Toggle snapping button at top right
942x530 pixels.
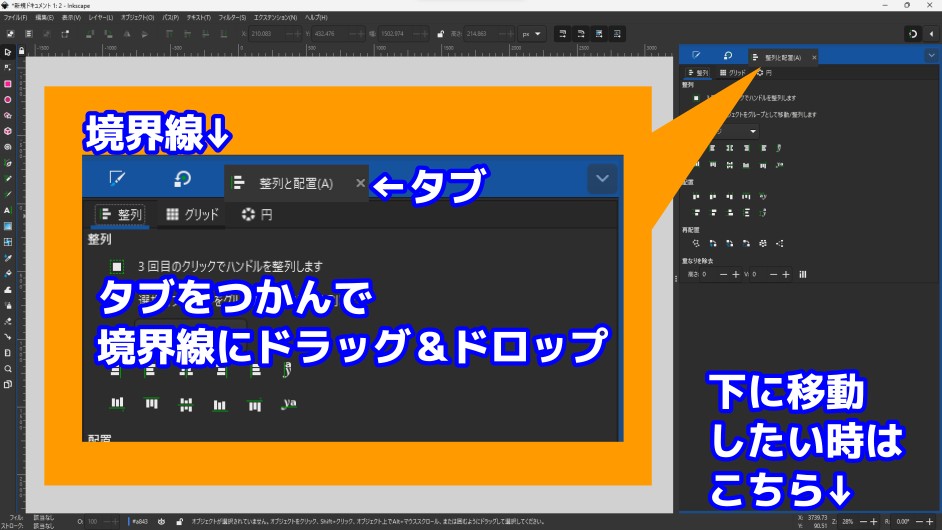coord(913,34)
